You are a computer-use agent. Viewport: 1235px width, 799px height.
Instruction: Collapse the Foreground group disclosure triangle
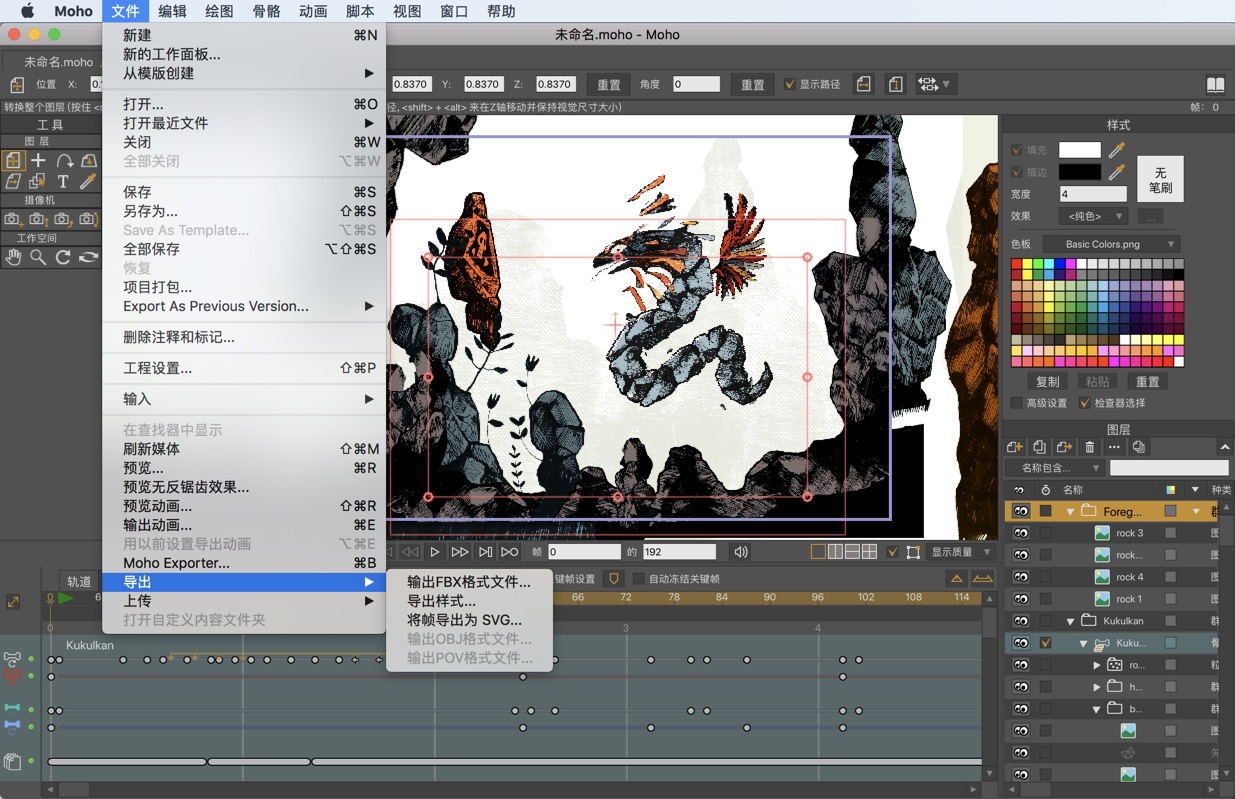coord(1070,511)
